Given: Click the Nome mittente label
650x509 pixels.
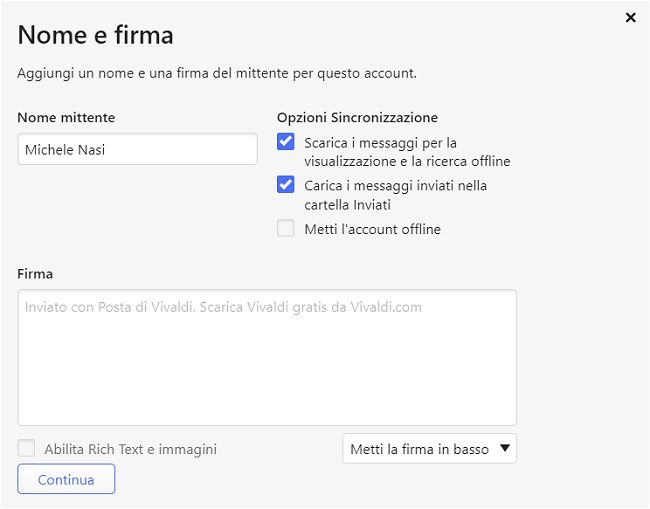Looking at the screenshot, I should point(66,118).
